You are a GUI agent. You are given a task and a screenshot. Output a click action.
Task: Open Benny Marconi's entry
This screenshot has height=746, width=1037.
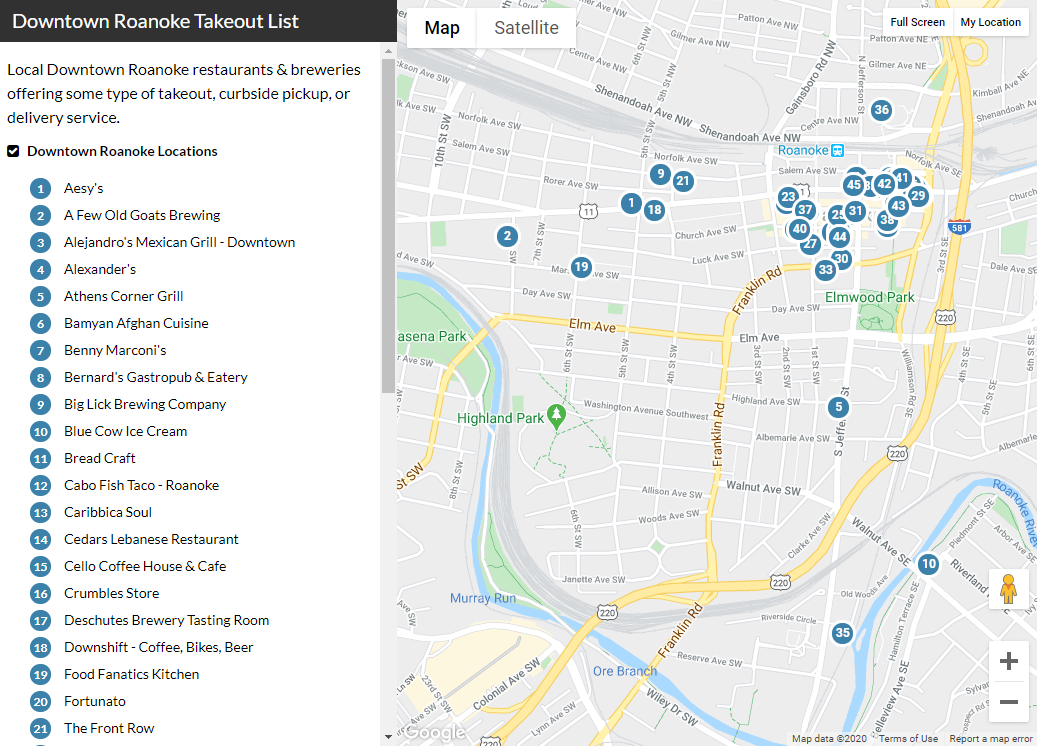coord(115,351)
